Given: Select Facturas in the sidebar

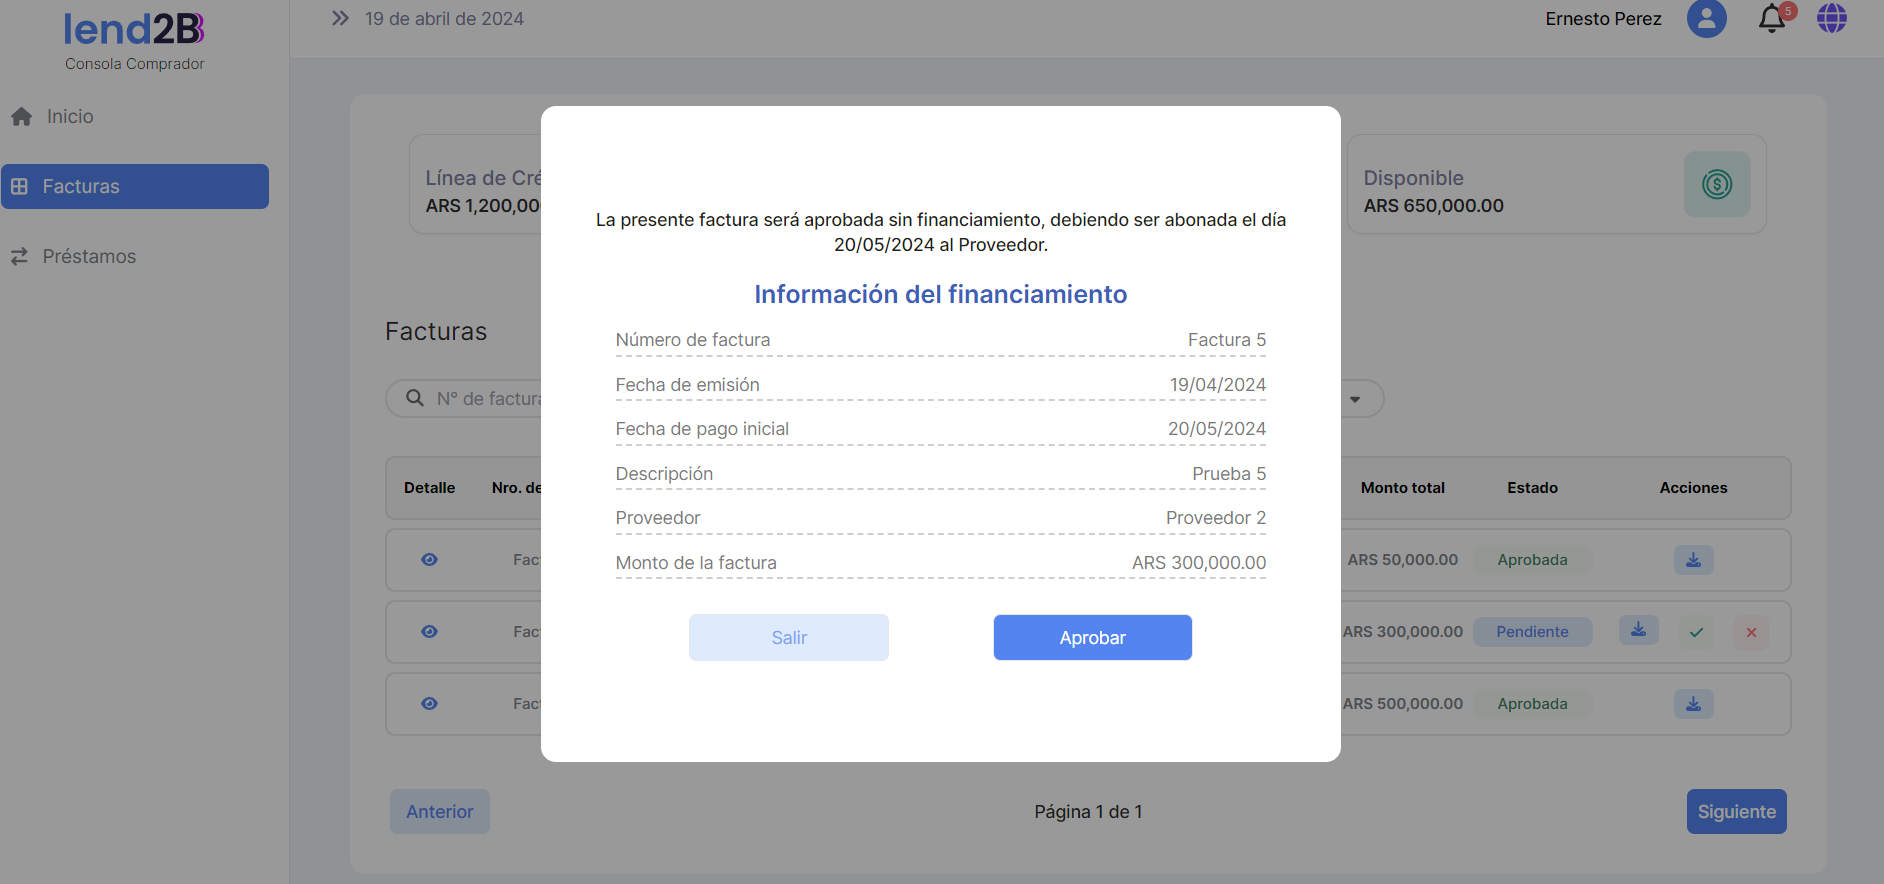Looking at the screenshot, I should pos(135,187).
